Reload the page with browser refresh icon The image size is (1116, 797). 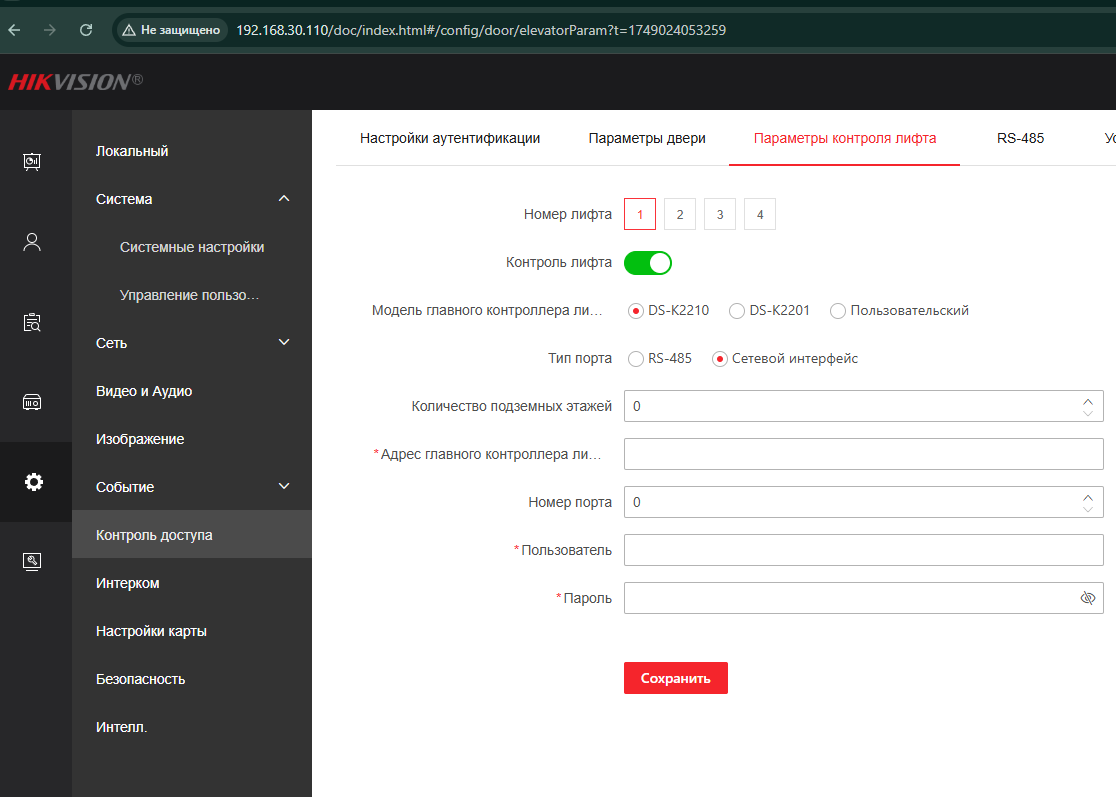(86, 30)
